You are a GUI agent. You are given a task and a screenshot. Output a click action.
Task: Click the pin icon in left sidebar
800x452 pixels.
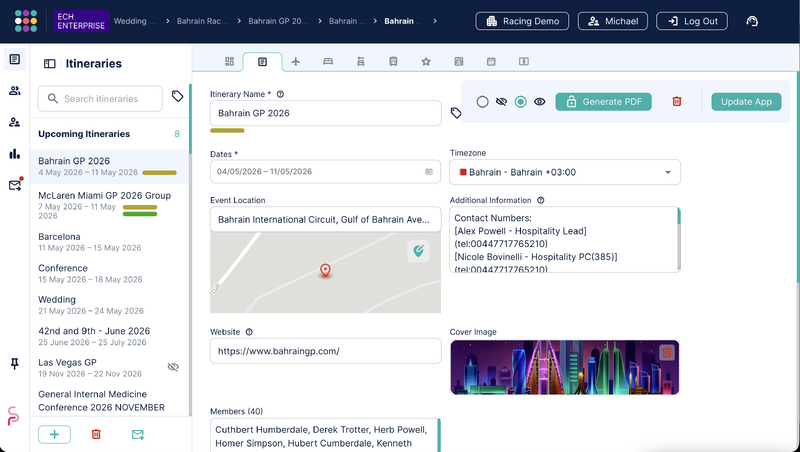coord(15,363)
